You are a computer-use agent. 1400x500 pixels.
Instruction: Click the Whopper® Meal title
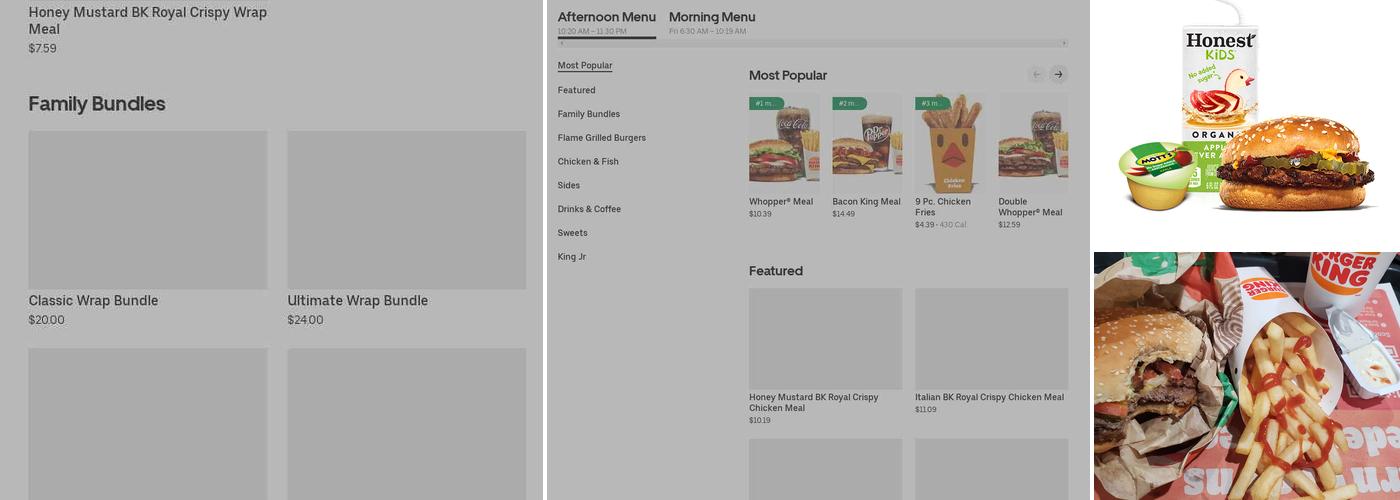coord(781,202)
